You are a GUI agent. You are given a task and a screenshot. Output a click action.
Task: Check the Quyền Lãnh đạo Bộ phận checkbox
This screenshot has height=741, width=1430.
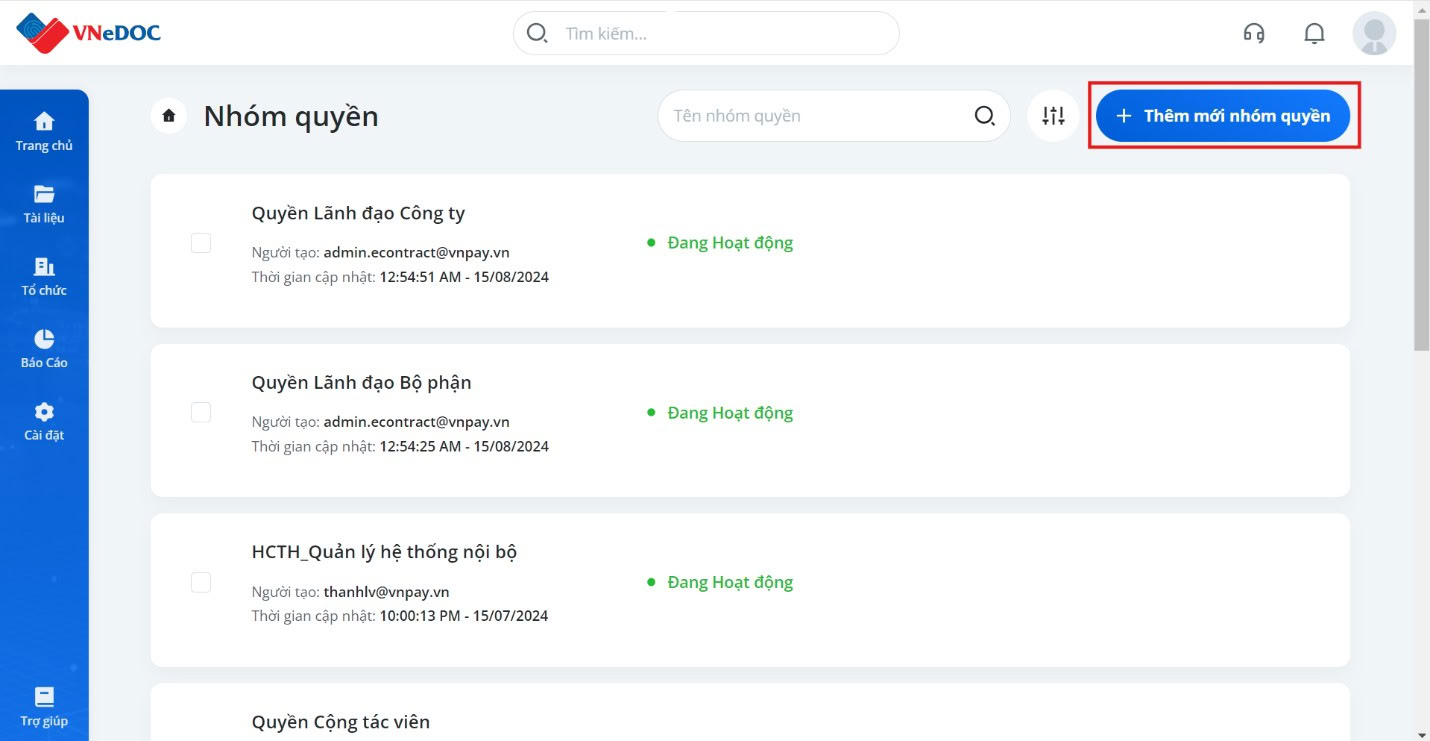[x=201, y=412]
